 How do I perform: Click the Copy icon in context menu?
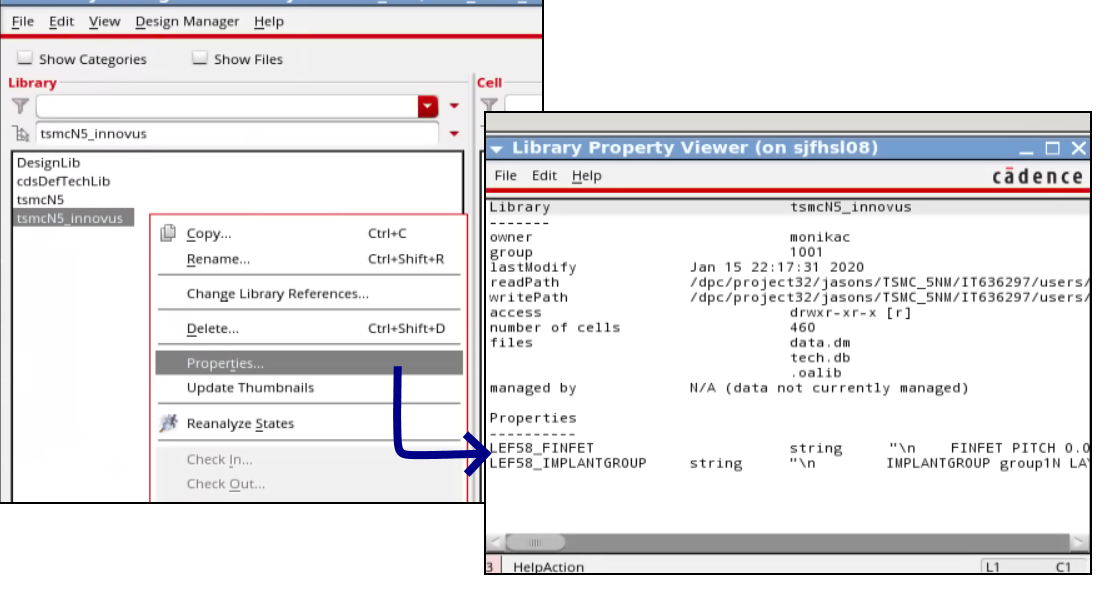tap(168, 233)
